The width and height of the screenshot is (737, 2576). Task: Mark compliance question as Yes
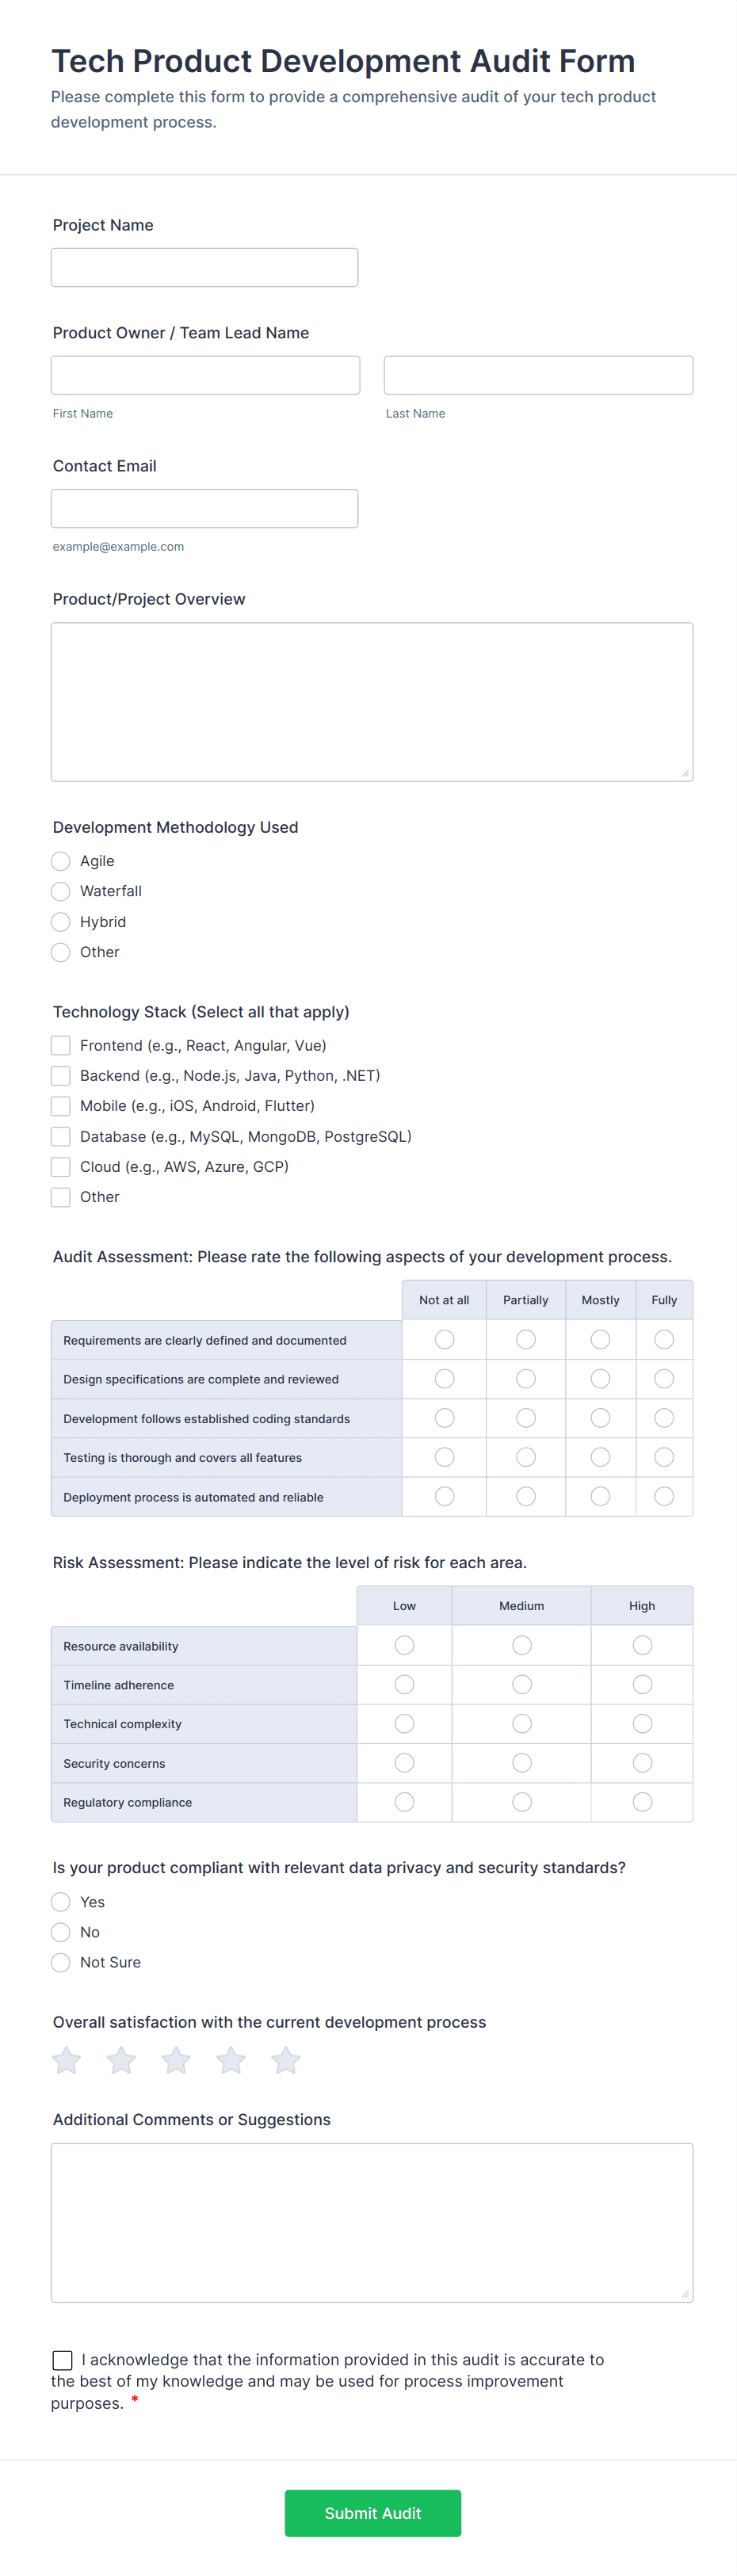pos(60,1902)
